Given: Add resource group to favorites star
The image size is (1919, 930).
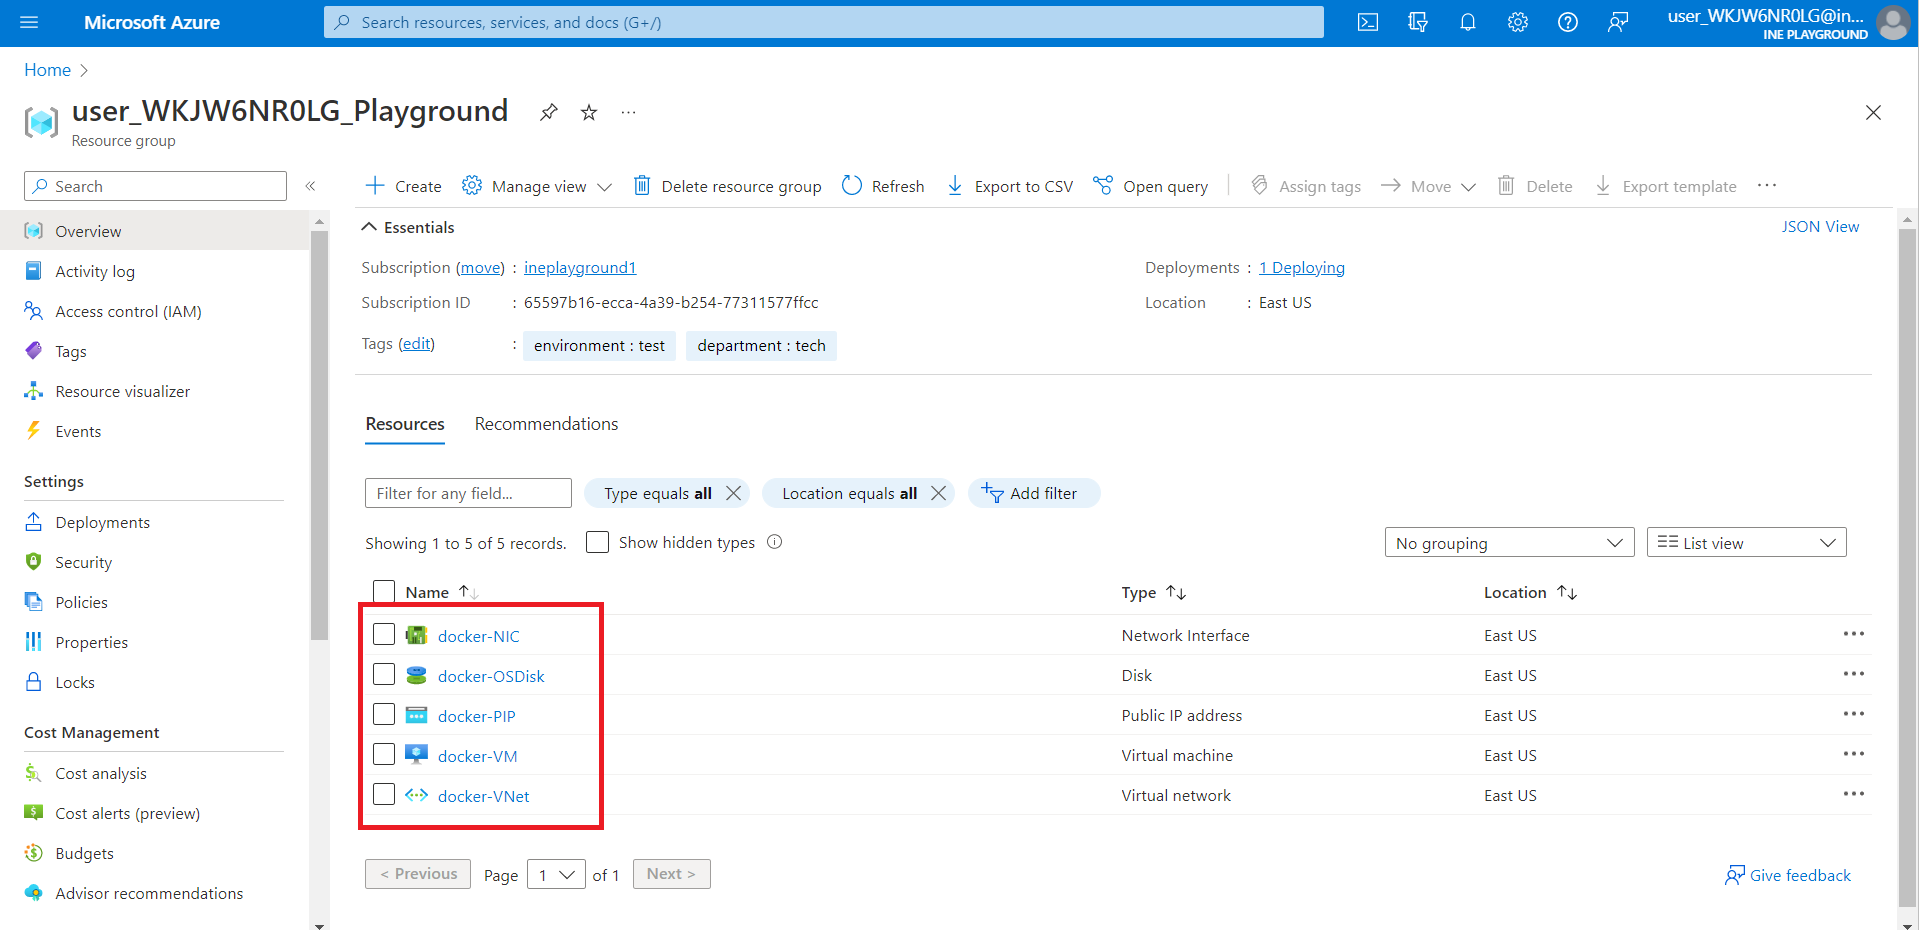Looking at the screenshot, I should click(x=589, y=112).
